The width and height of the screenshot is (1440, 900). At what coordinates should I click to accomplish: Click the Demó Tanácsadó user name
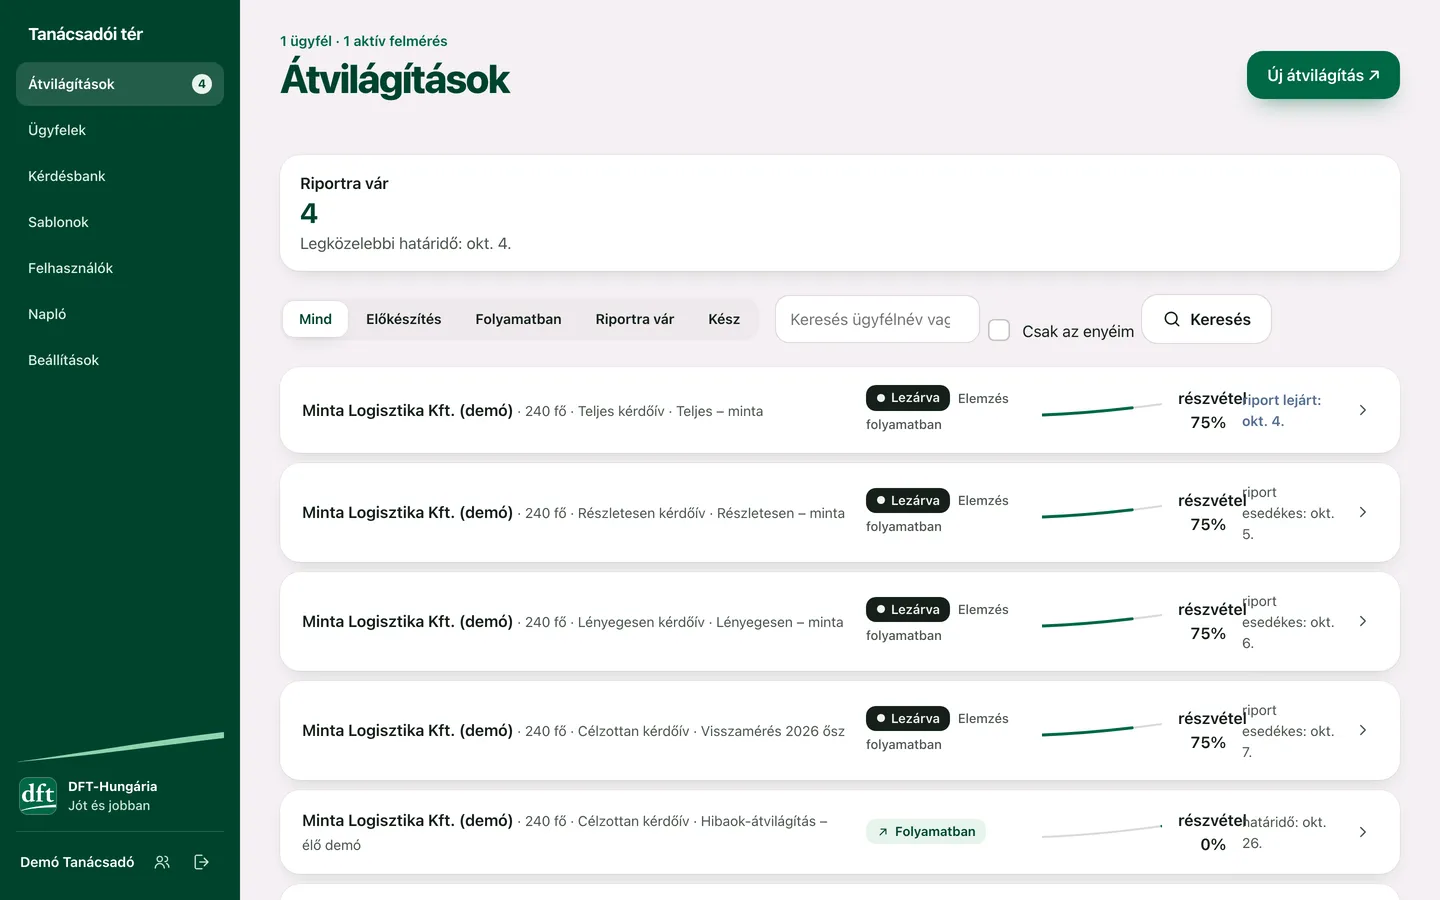click(x=77, y=862)
